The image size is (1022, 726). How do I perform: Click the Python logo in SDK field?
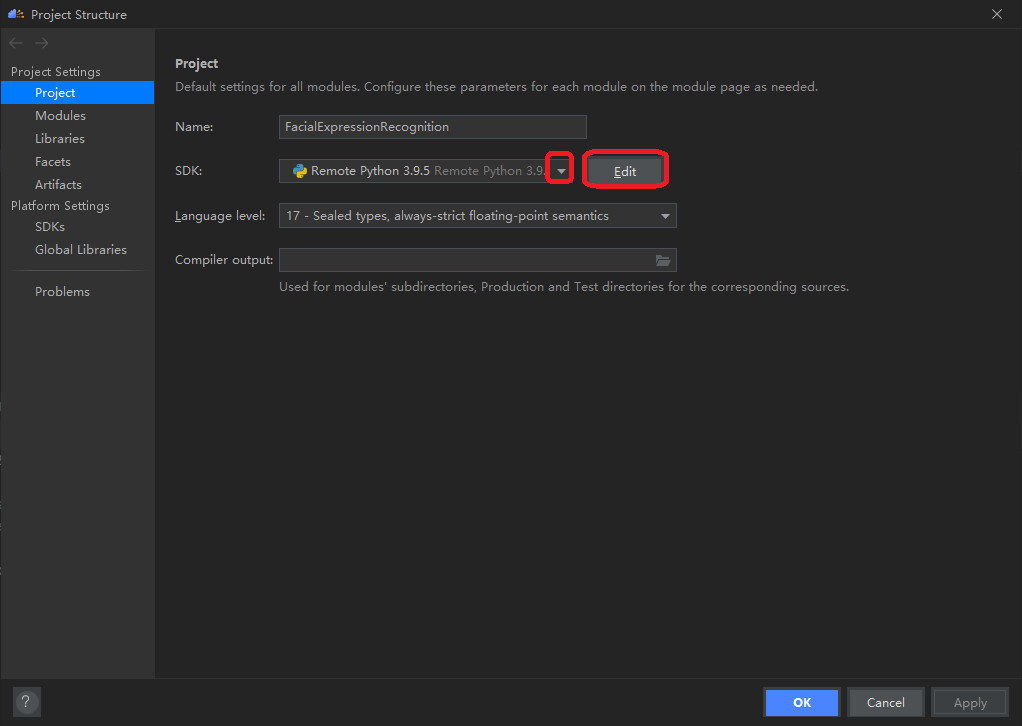click(x=300, y=171)
